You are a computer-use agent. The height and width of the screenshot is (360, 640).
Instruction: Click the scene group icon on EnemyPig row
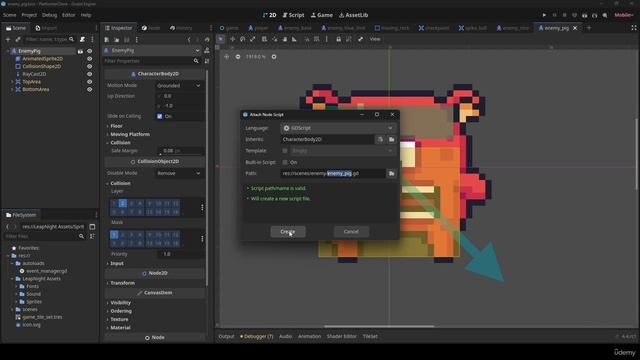(80, 51)
